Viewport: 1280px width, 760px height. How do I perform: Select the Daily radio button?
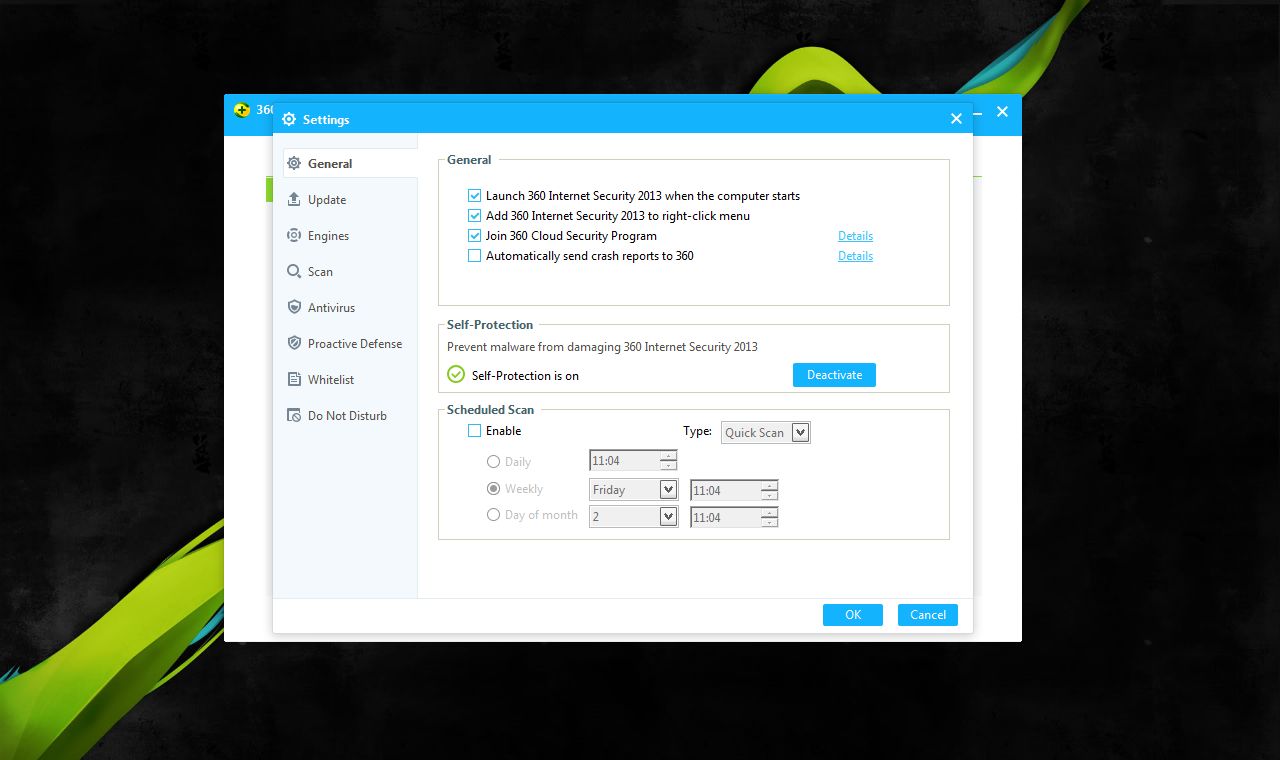coord(493,462)
